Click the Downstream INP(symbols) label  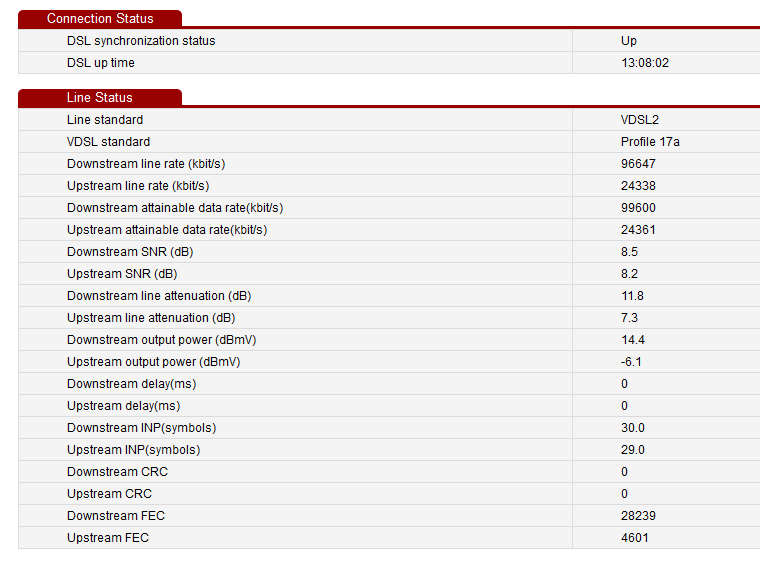[141, 428]
